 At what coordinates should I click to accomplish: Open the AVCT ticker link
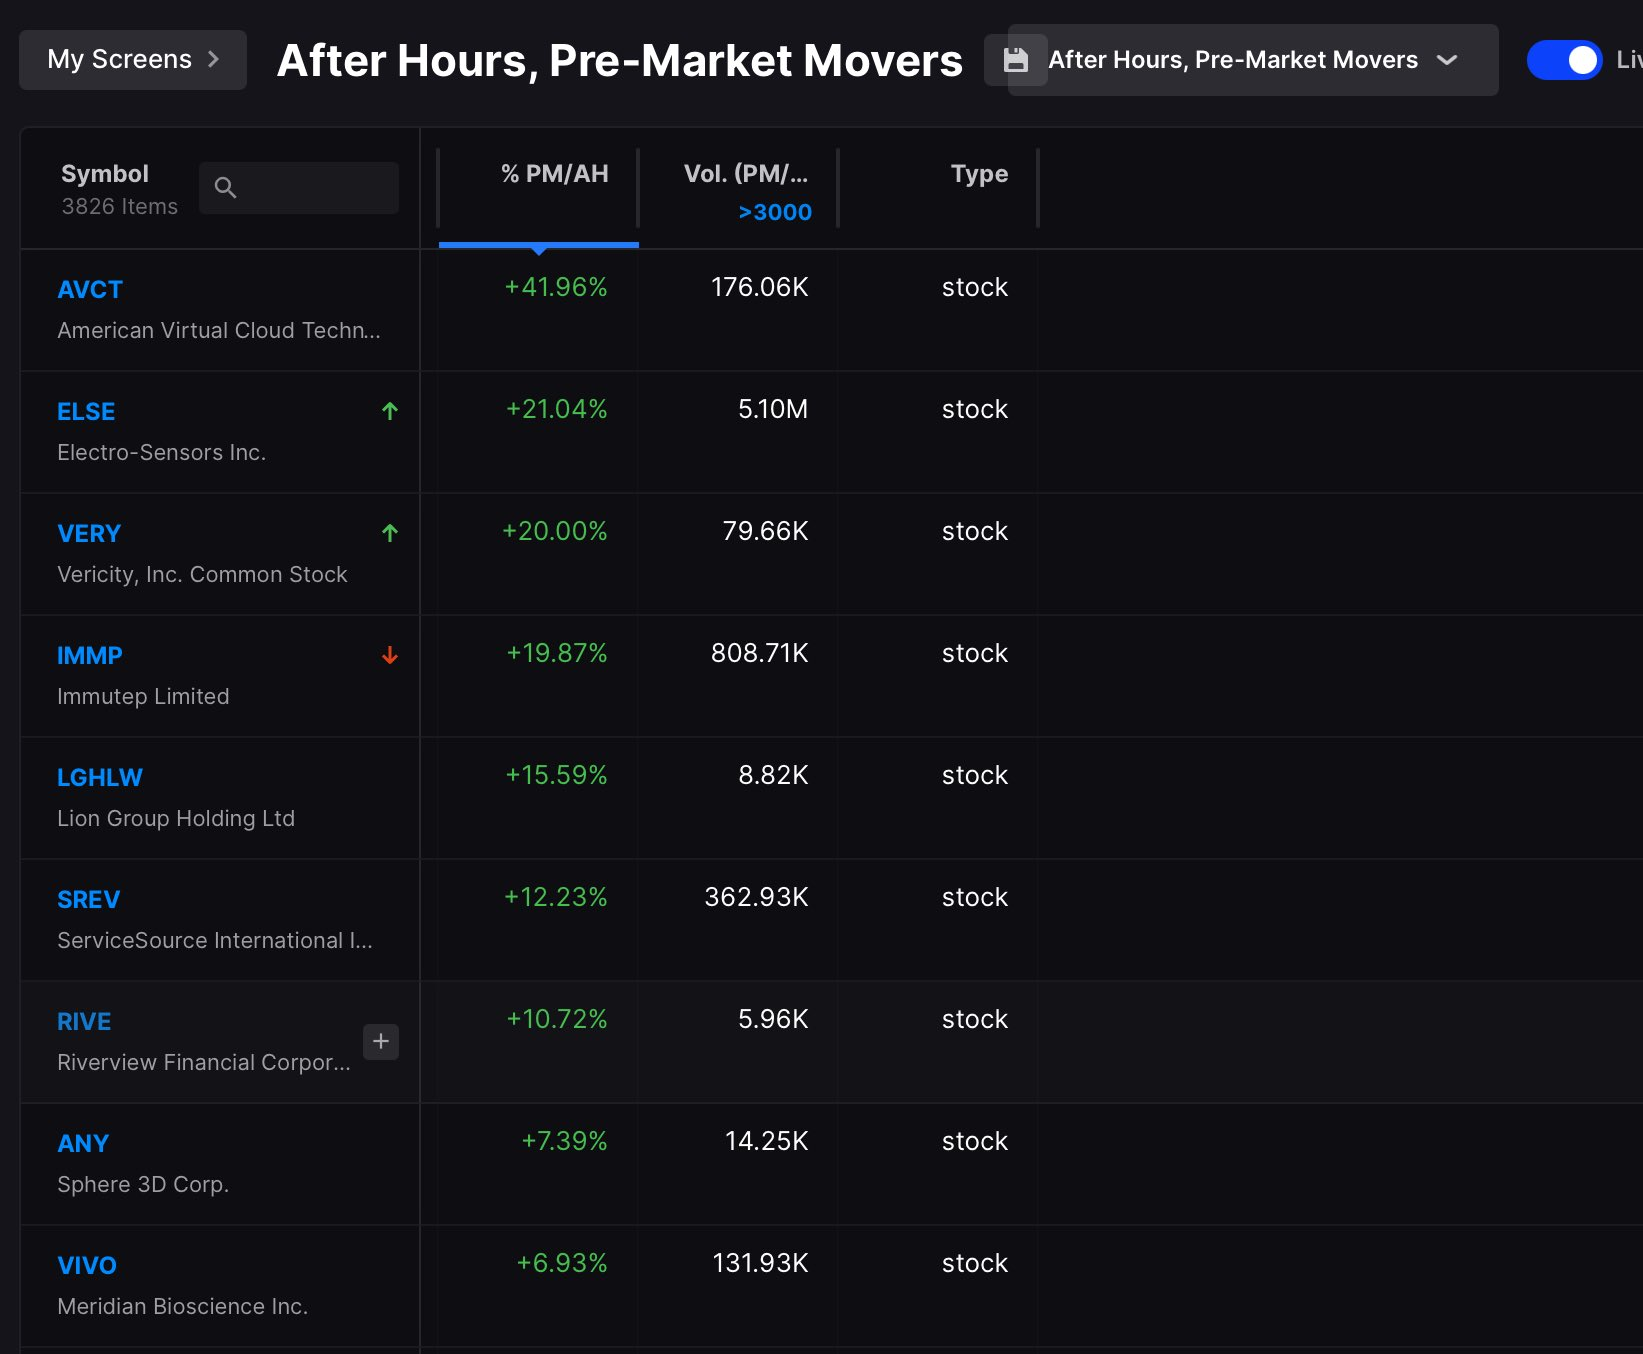click(90, 289)
